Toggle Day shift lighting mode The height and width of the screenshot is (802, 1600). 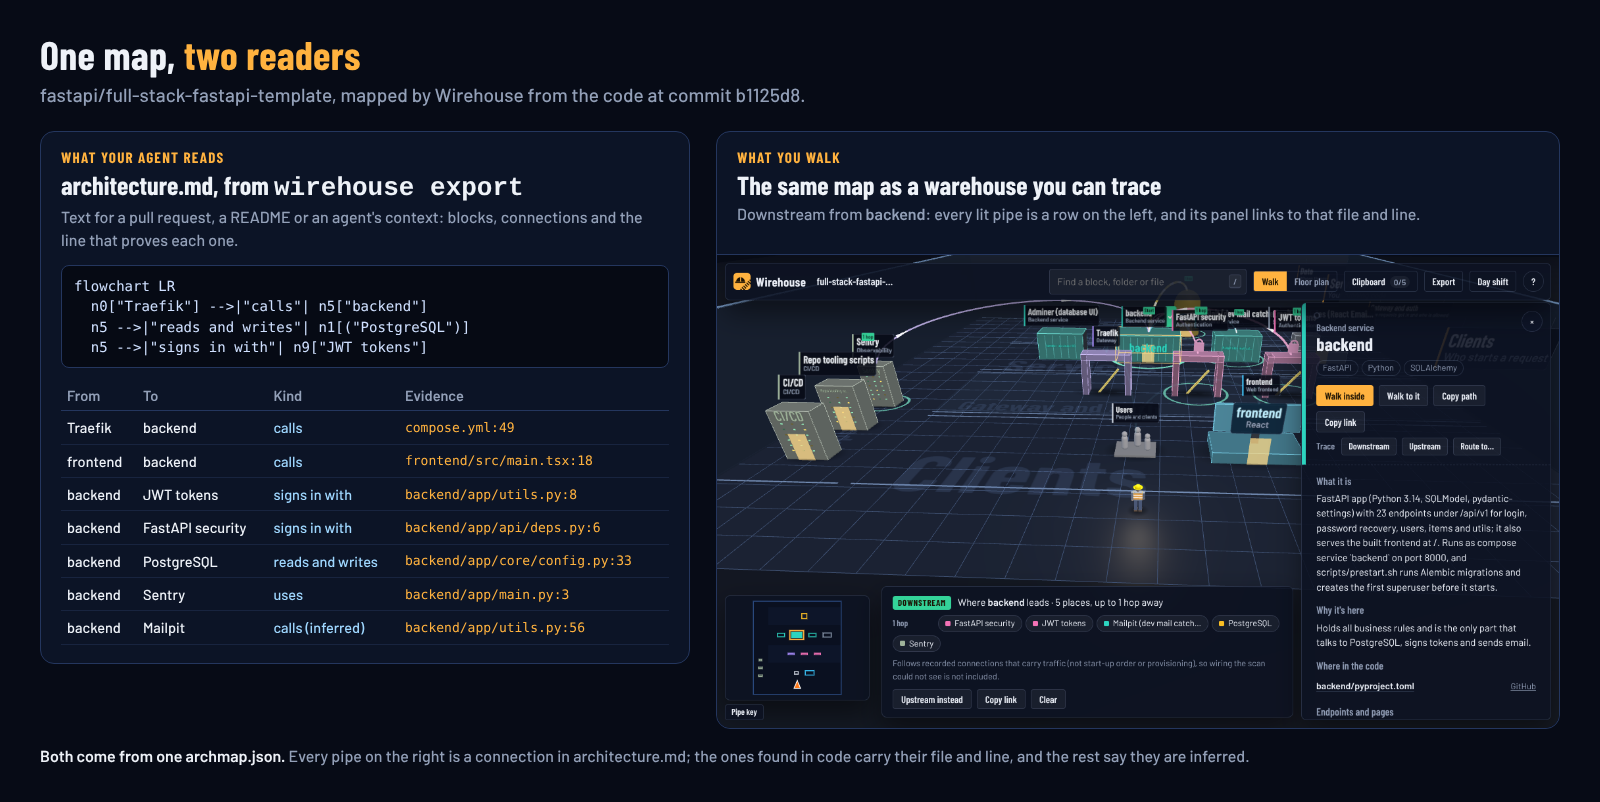pos(1493,282)
